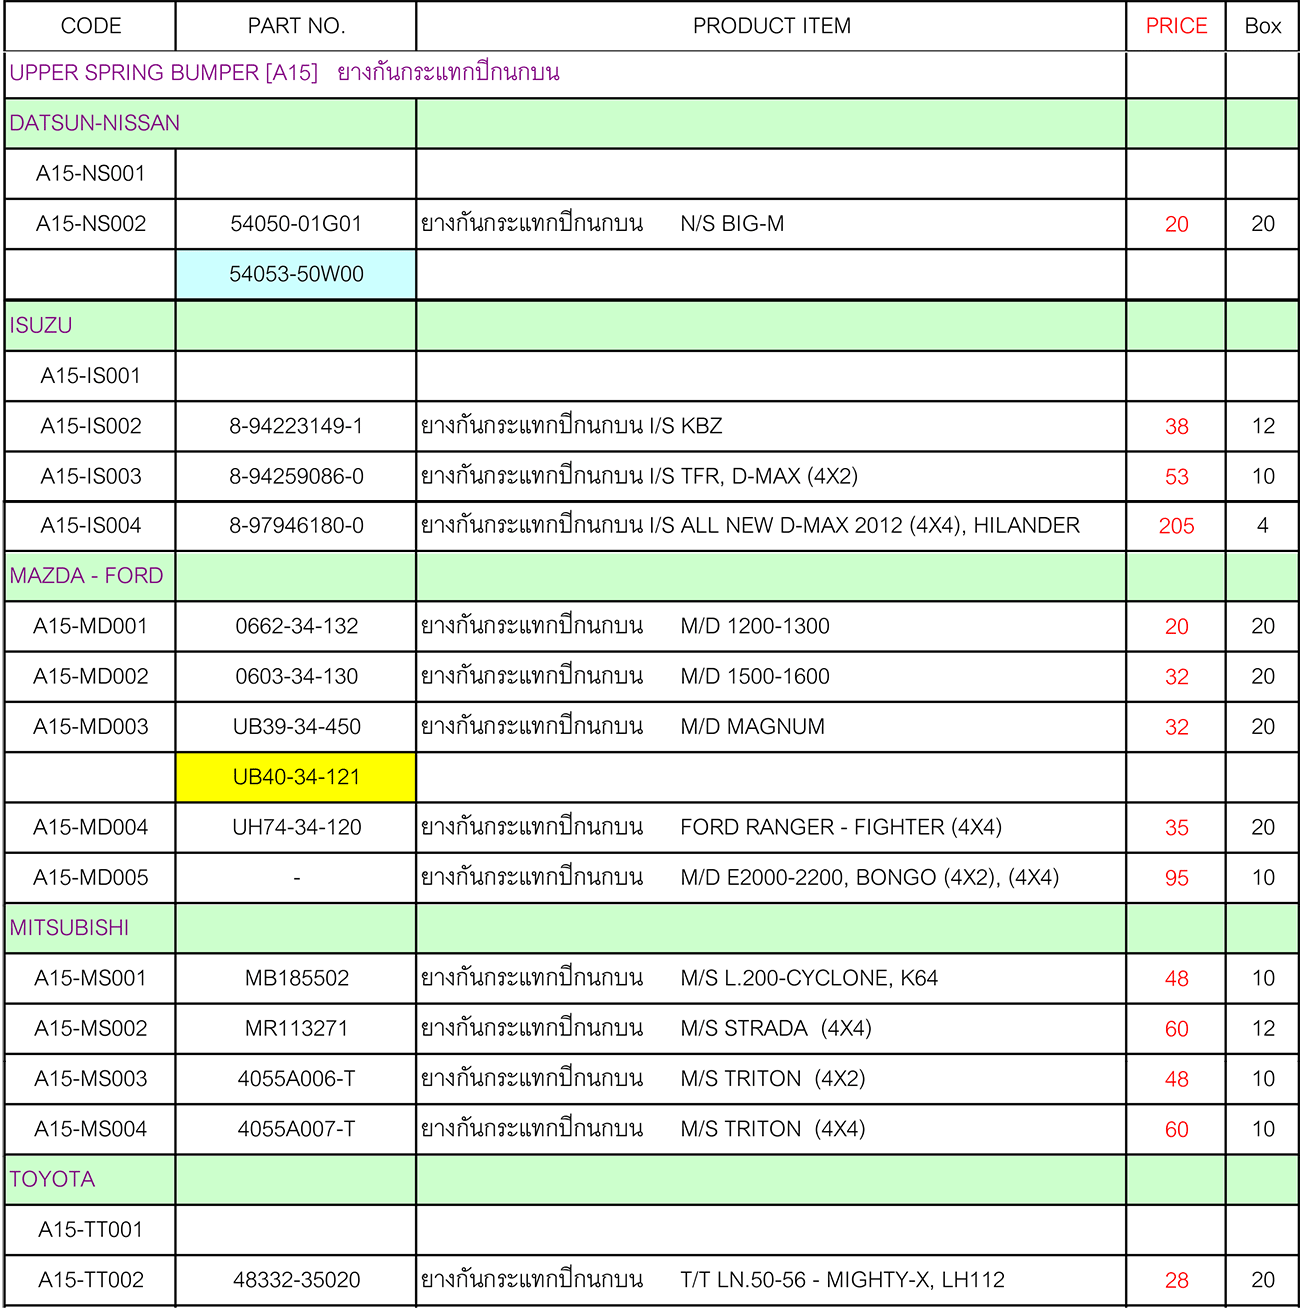Viewport: 1300px width, 1310px height.
Task: Select the TOYOTA section heading
Action: point(52,1179)
